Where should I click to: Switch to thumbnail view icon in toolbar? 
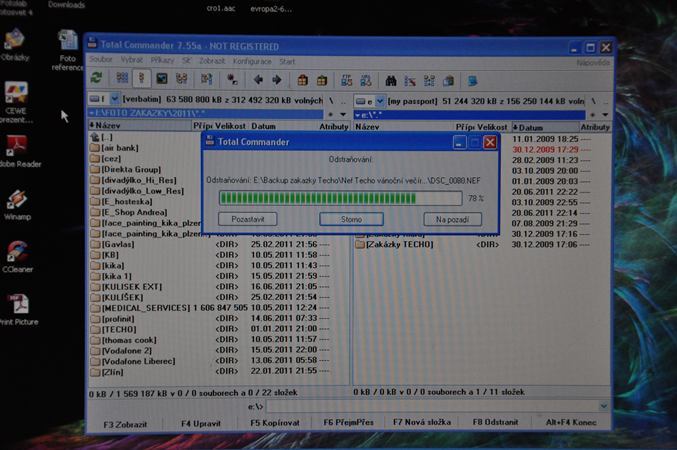point(162,79)
